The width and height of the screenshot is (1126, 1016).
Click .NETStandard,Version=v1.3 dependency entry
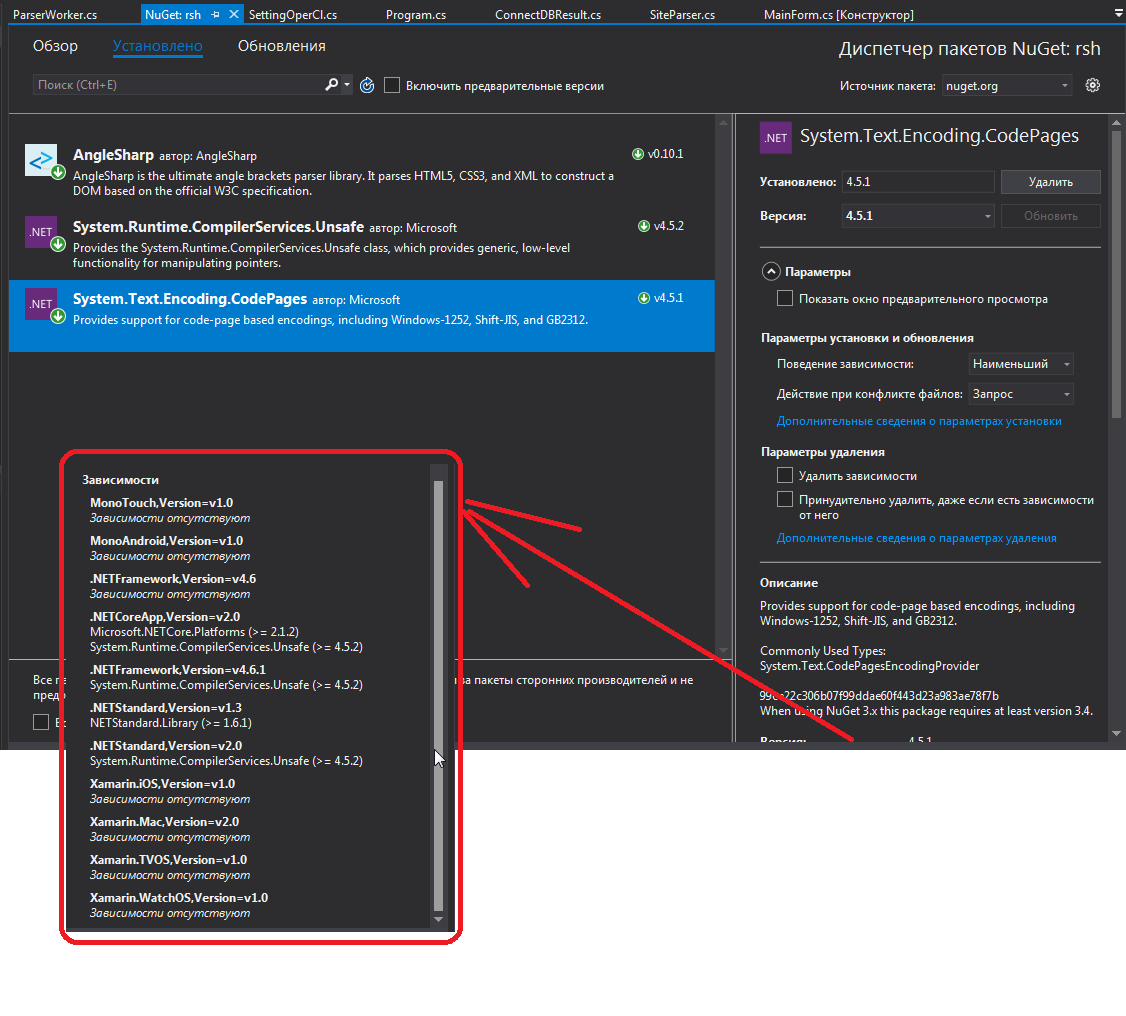pos(166,708)
